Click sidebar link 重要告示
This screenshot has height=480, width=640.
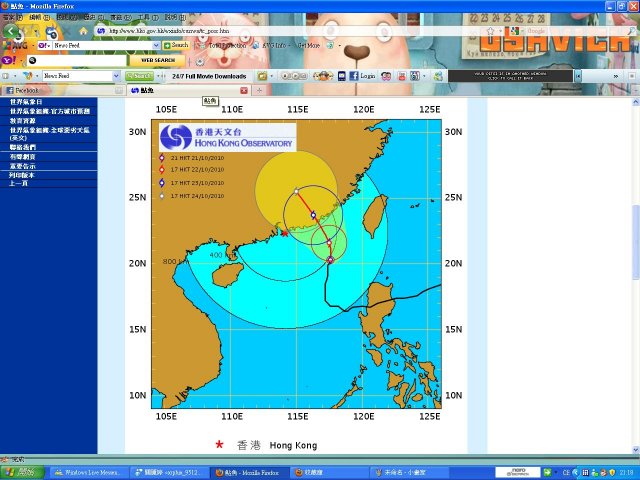click(x=22, y=166)
